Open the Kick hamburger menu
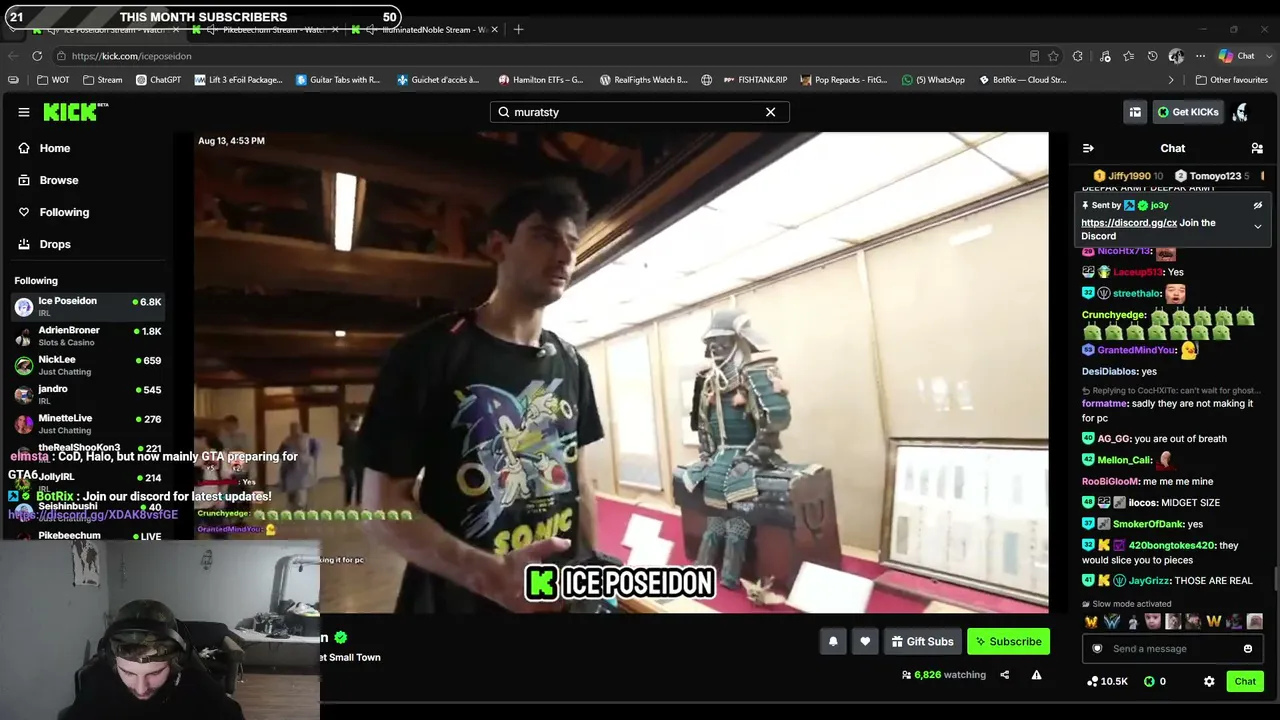This screenshot has width=1280, height=720. click(24, 112)
